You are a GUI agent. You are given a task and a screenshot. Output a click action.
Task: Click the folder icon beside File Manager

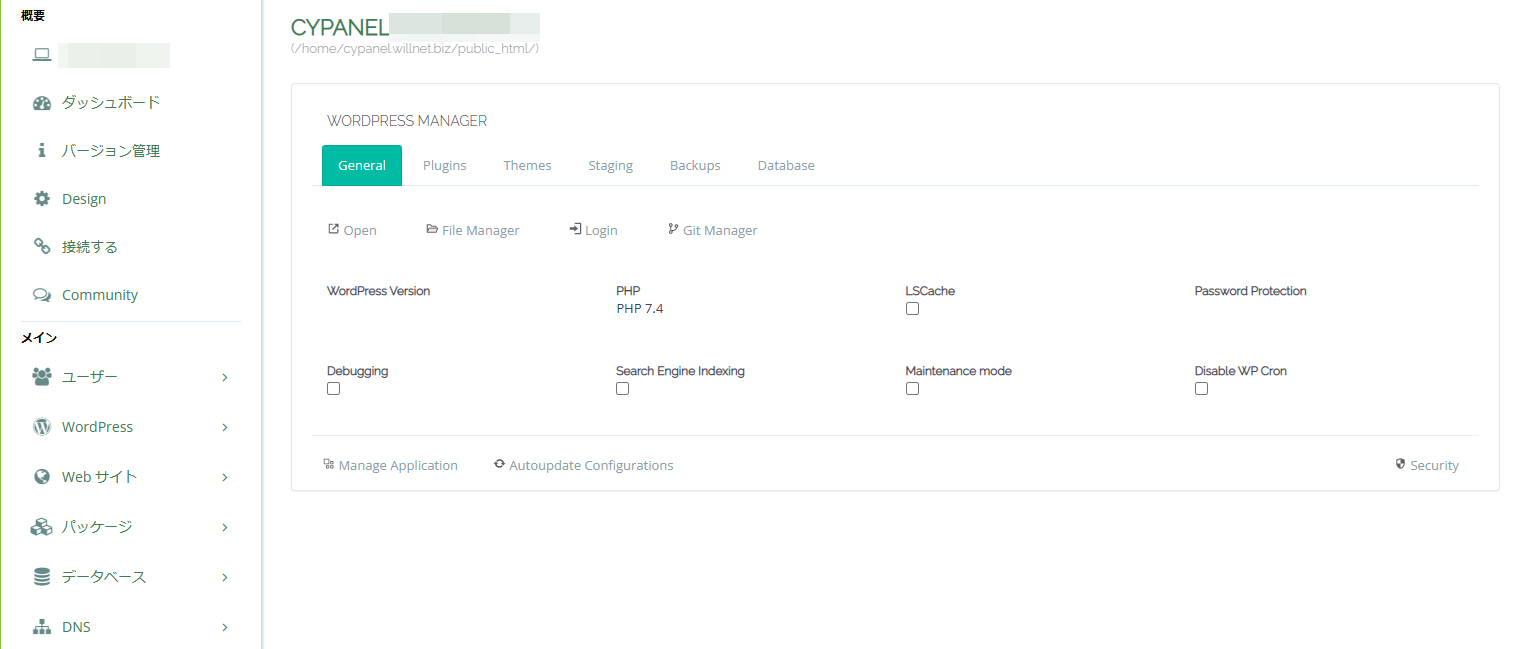pyautogui.click(x=432, y=229)
